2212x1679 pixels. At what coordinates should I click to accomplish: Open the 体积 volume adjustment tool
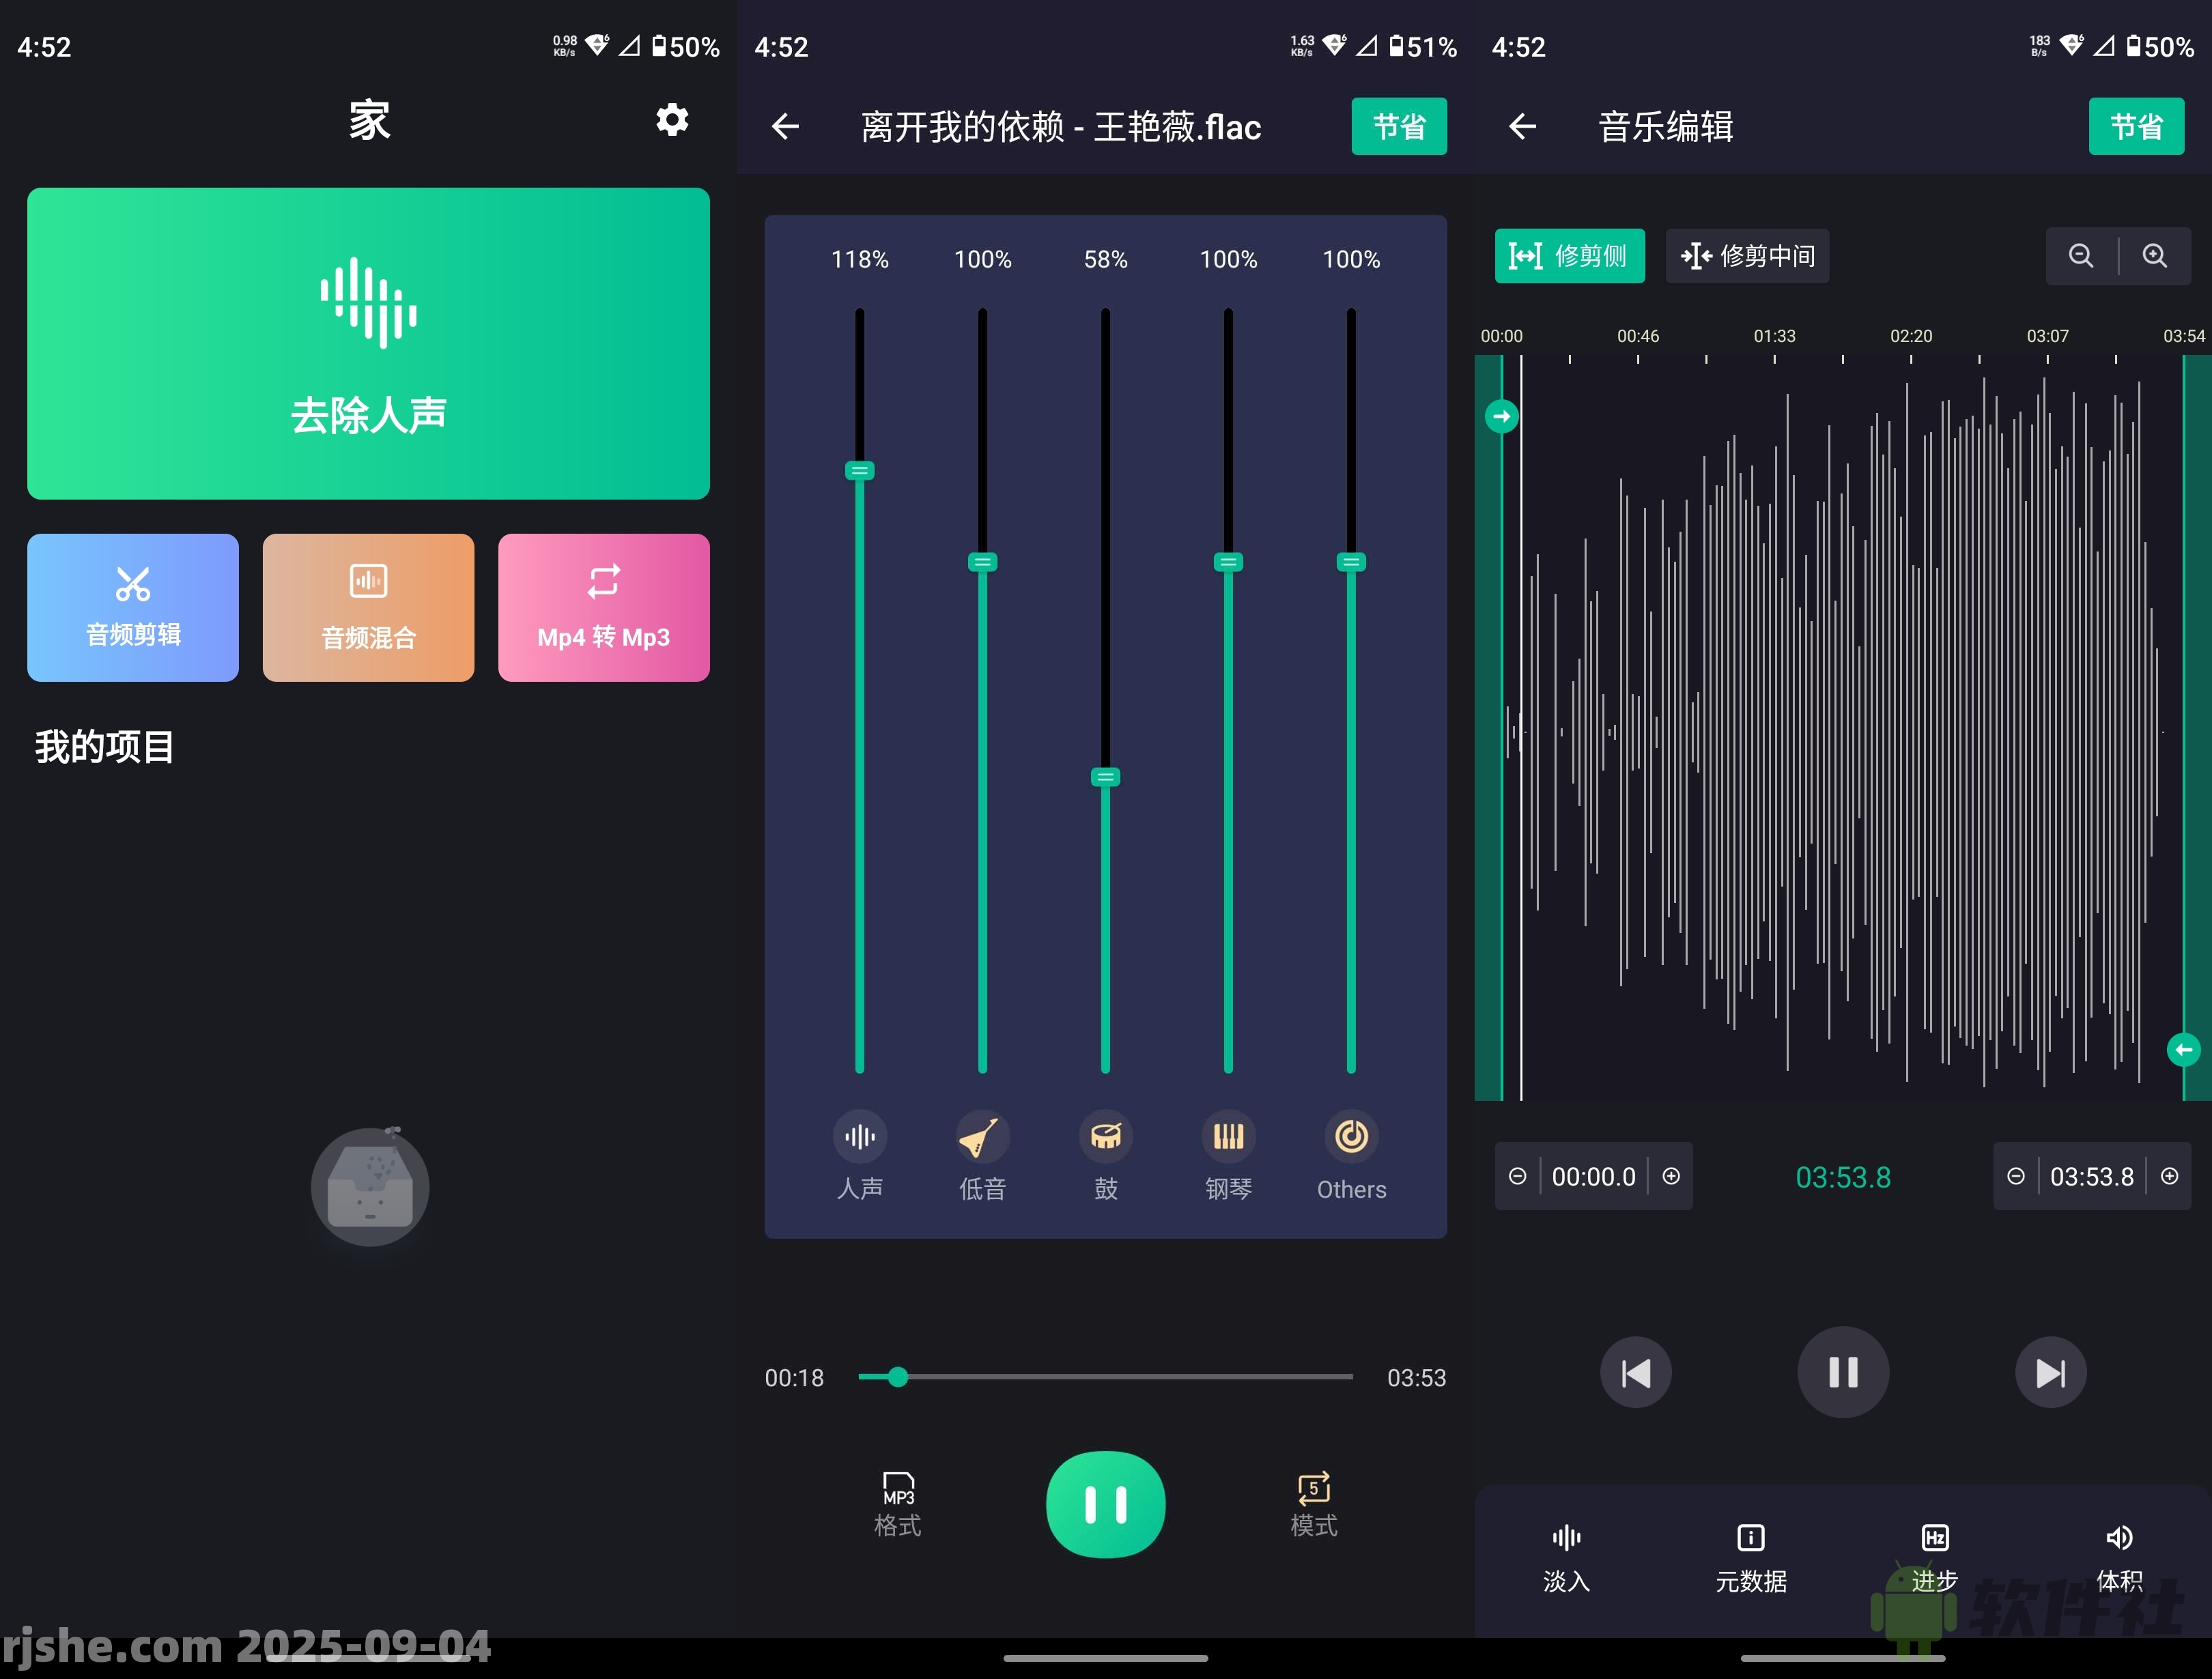click(2119, 1557)
